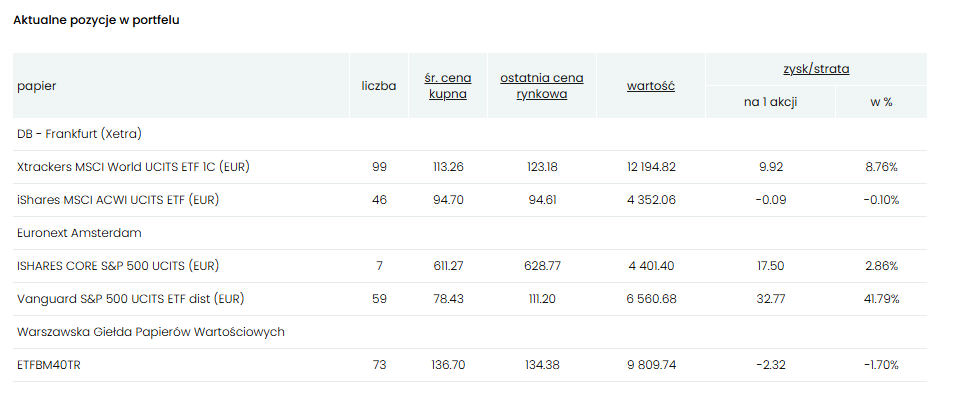Select Xtrackers MSCI World UCITS ETF row

[x=133, y=167]
